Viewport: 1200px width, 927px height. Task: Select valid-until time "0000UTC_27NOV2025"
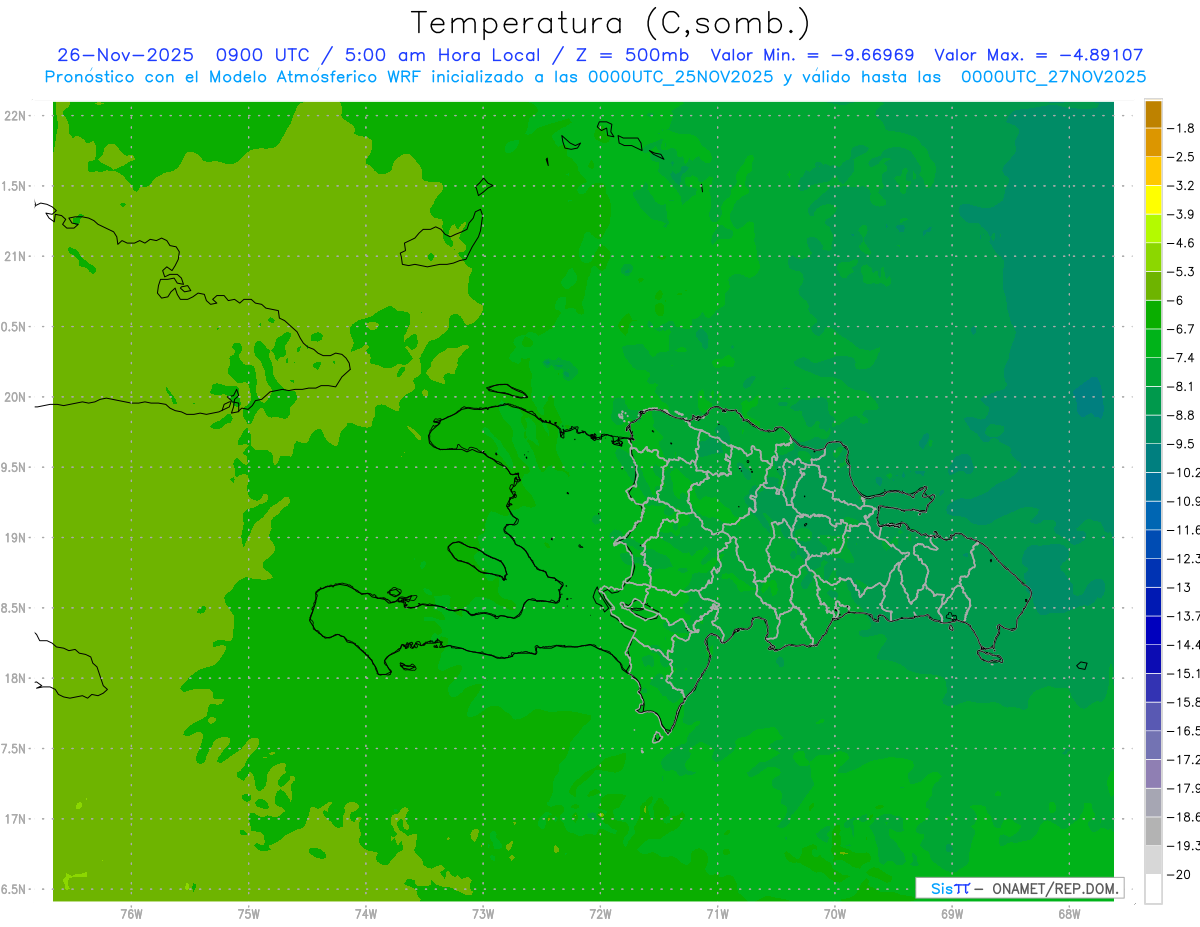coord(1053,77)
